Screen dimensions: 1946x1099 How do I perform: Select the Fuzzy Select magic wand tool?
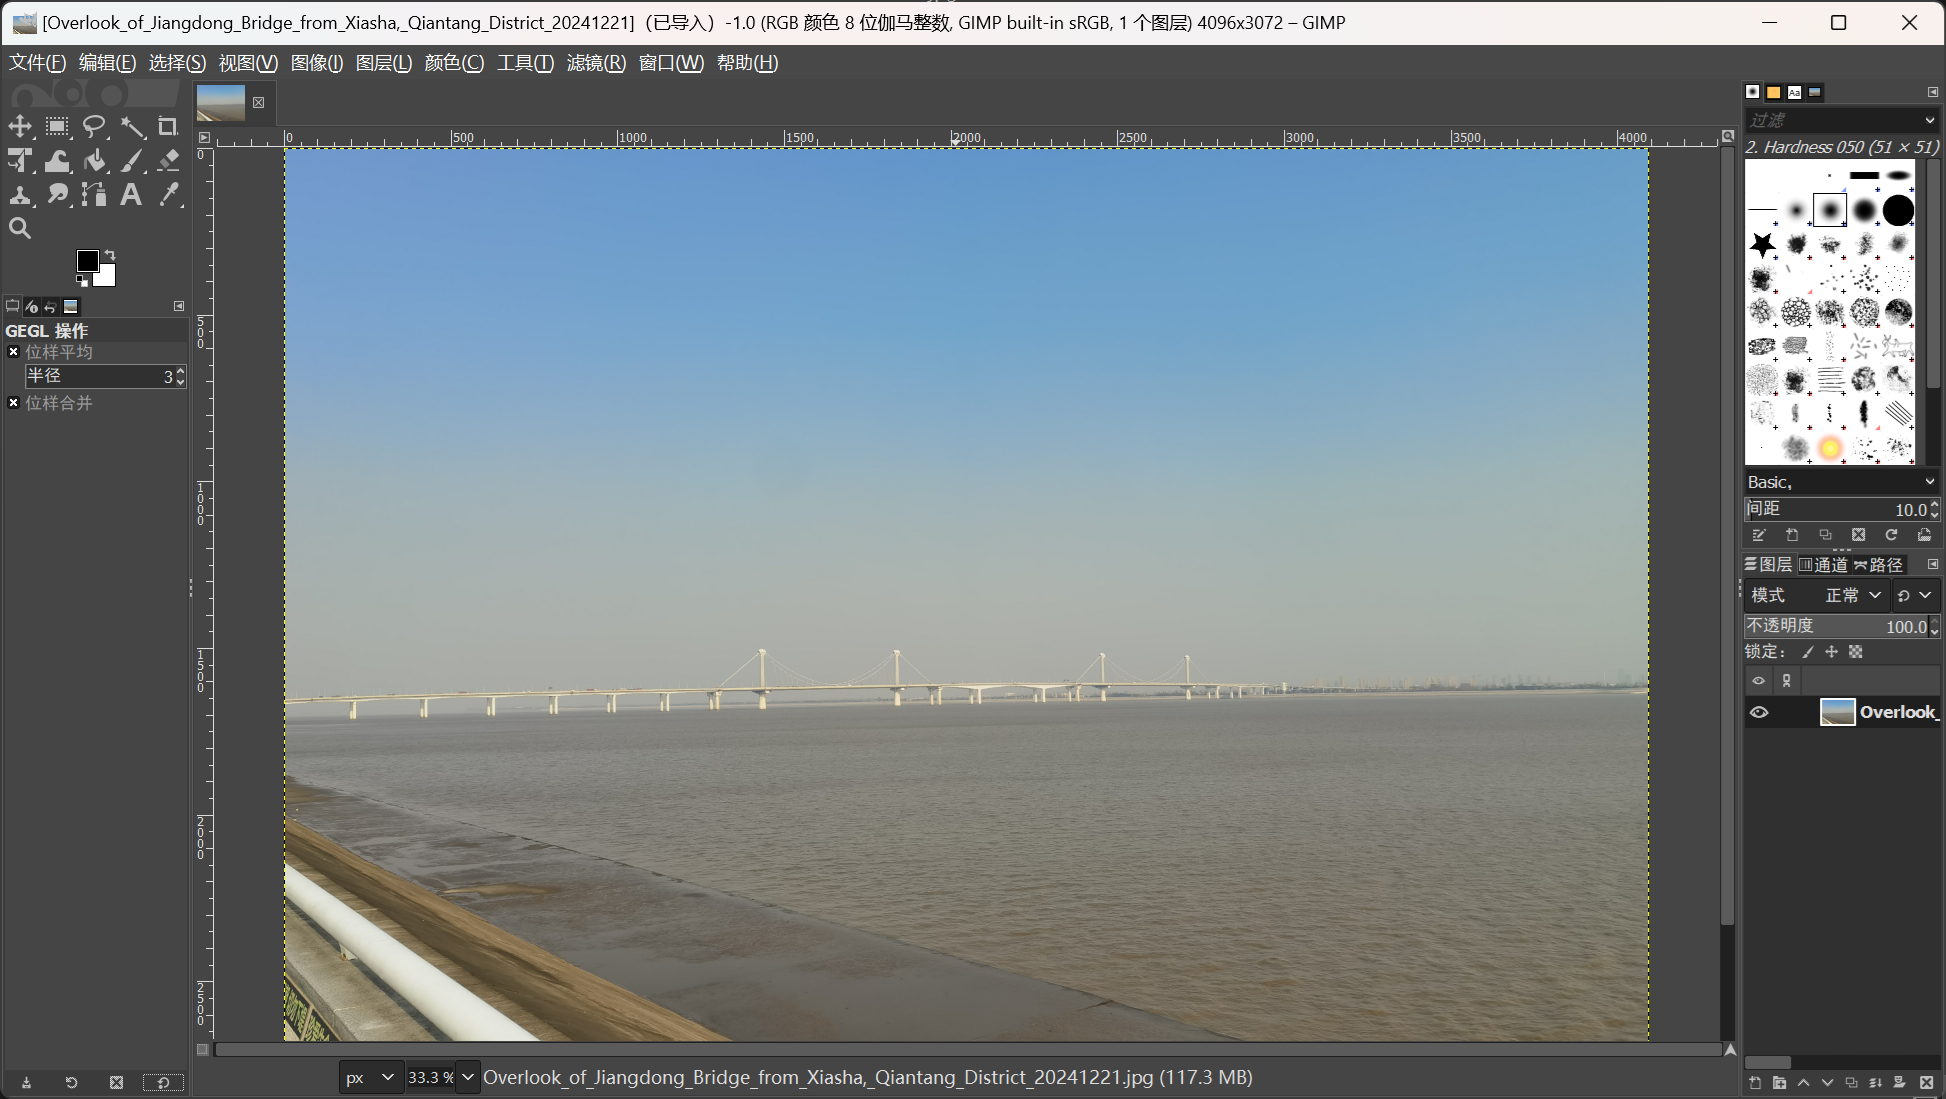click(131, 127)
